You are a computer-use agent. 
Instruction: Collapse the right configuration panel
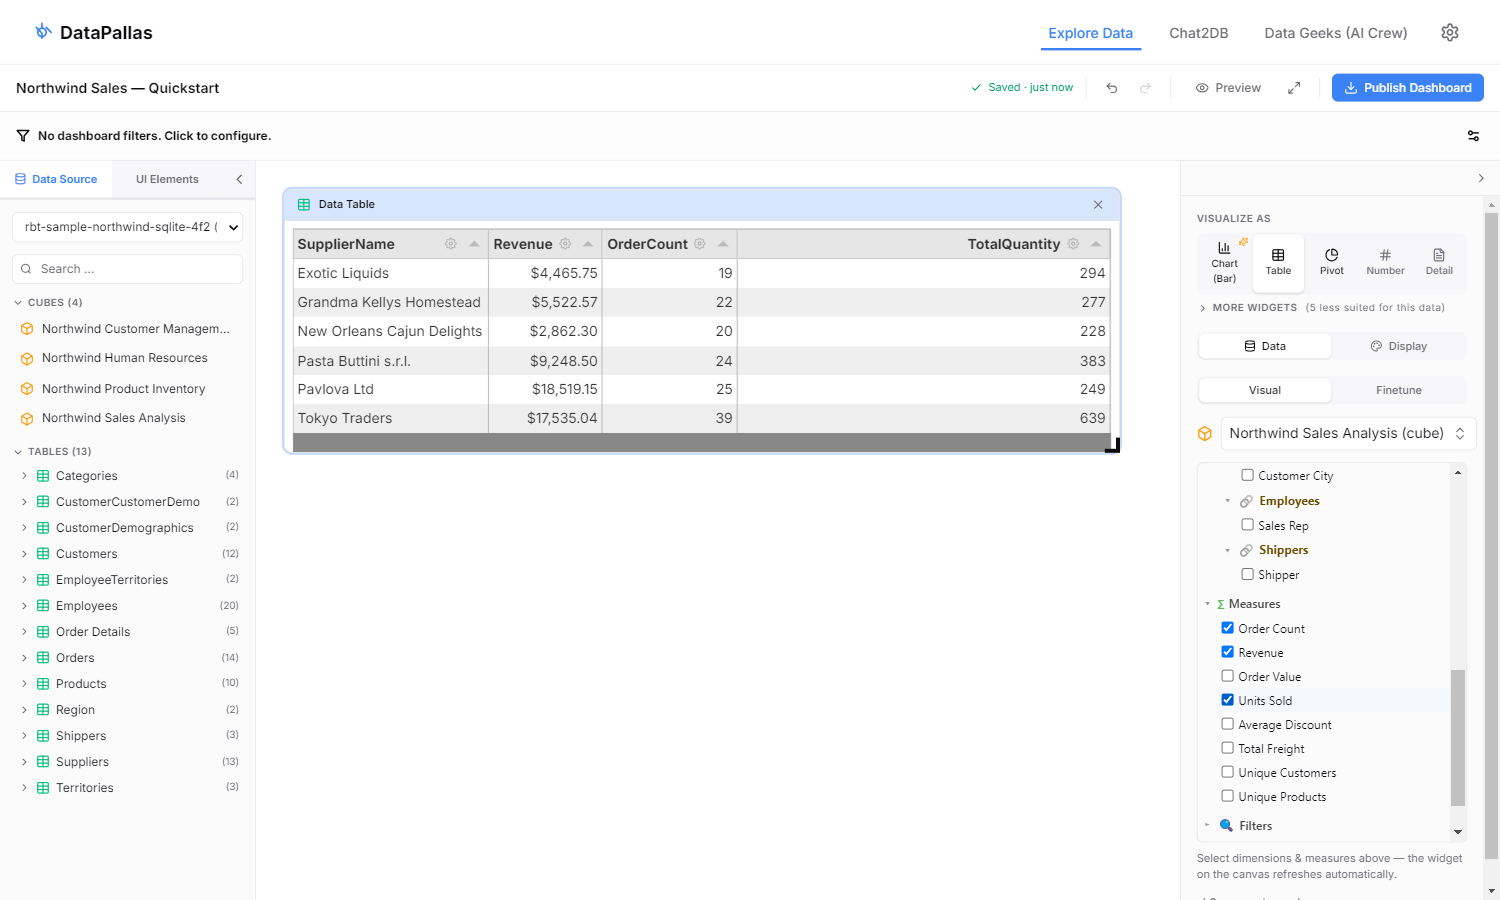click(1481, 178)
